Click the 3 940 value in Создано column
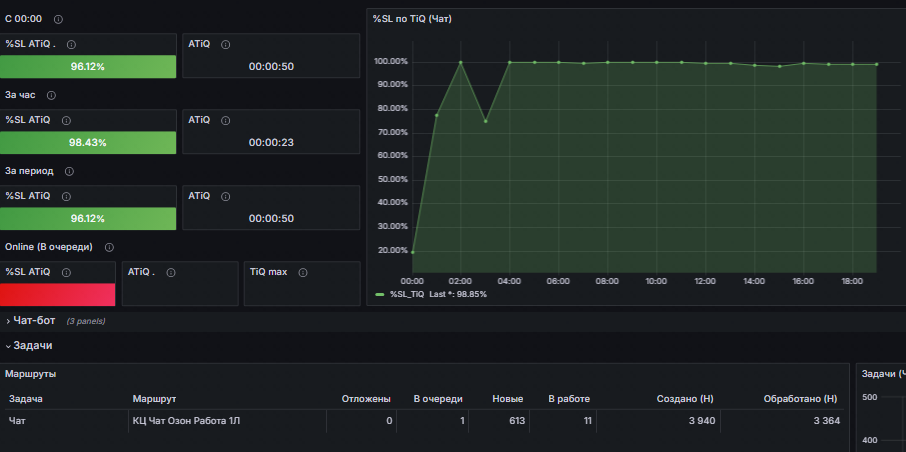The height and width of the screenshot is (452, 906). click(701, 421)
